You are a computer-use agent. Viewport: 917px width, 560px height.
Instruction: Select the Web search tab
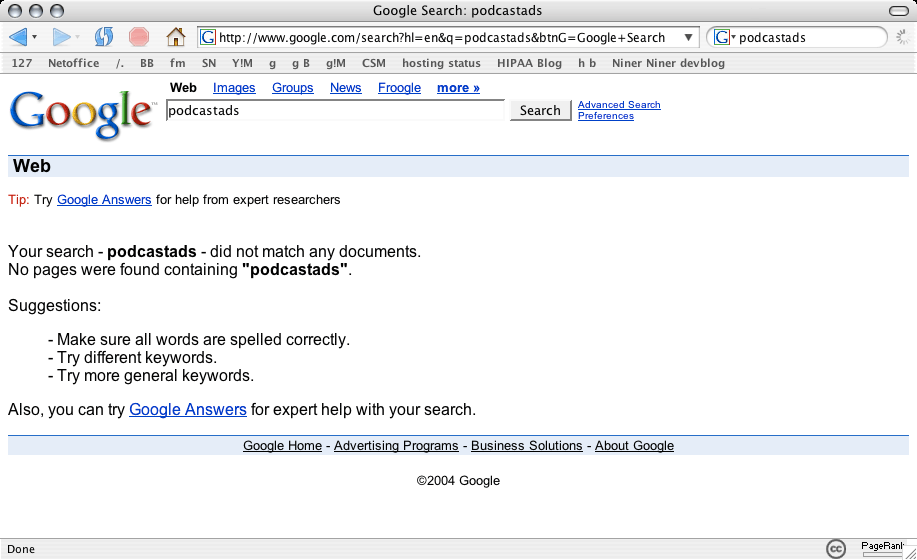183,88
